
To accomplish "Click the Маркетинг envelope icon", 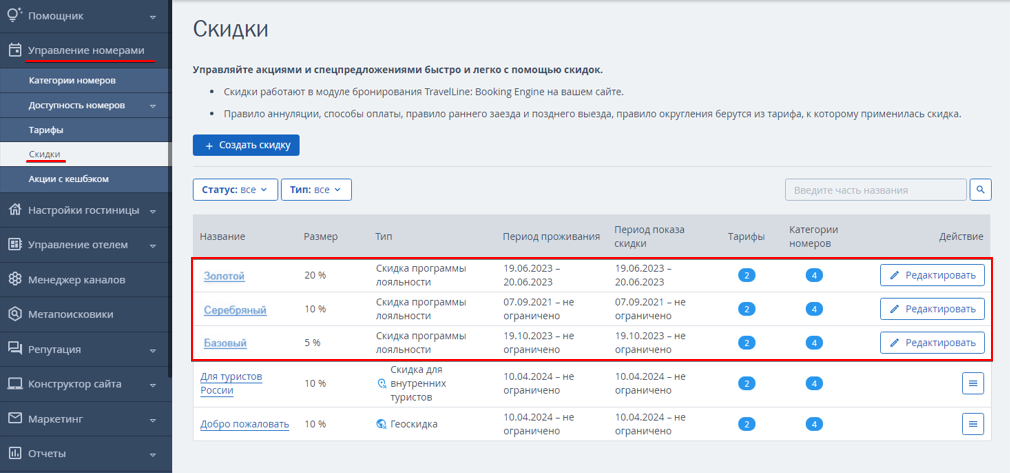I will click(x=15, y=418).
